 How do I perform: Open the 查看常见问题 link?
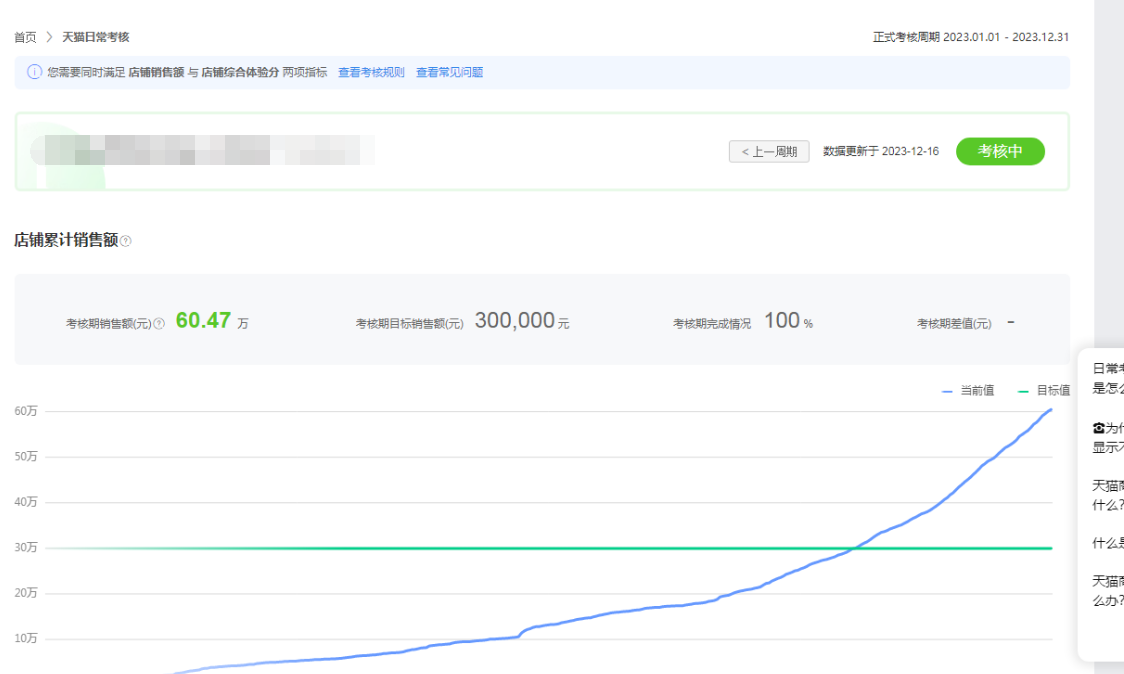449,72
